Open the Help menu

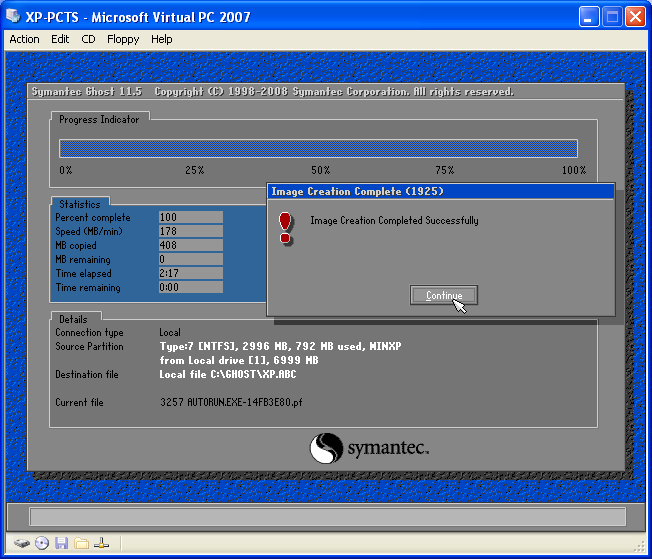click(161, 39)
